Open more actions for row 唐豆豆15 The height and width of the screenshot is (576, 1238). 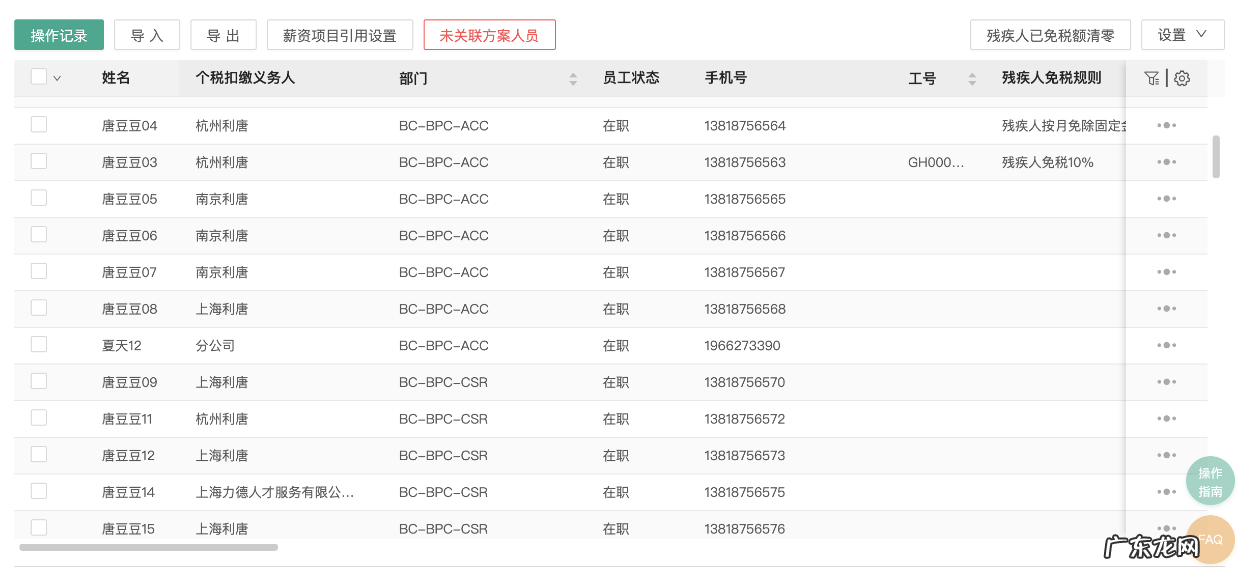(1166, 528)
